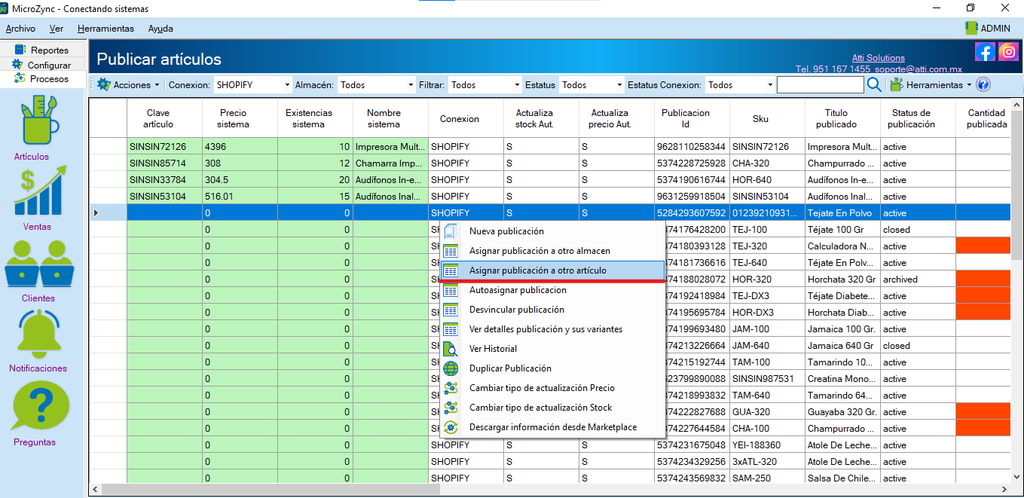The width and height of the screenshot is (1024, 498).
Task: Click the Ver Historial icon
Action: point(451,349)
